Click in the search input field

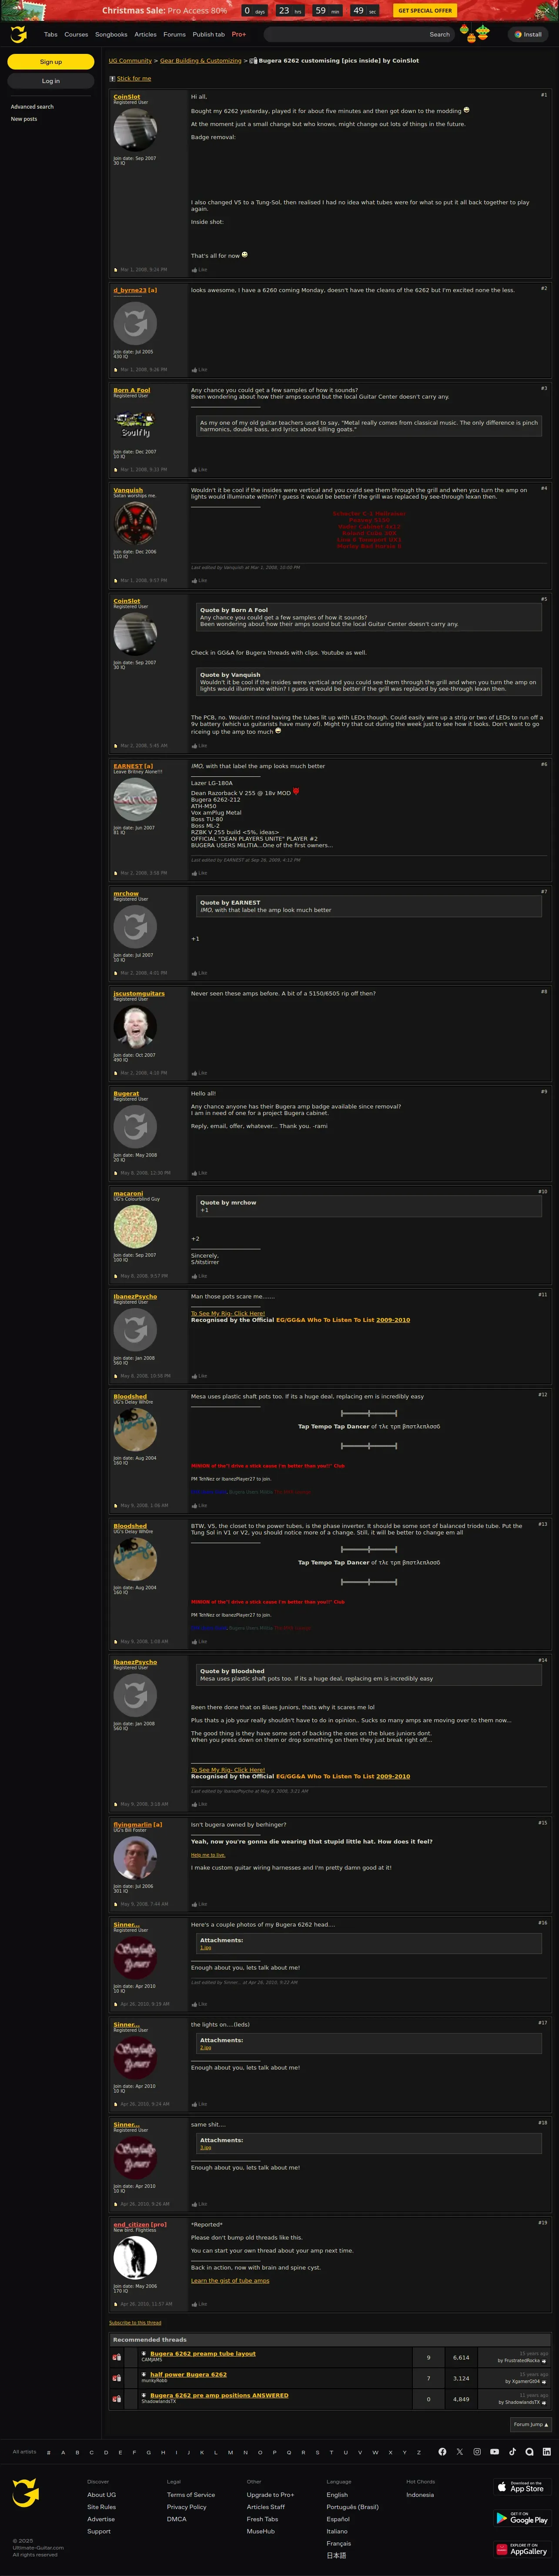345,34
